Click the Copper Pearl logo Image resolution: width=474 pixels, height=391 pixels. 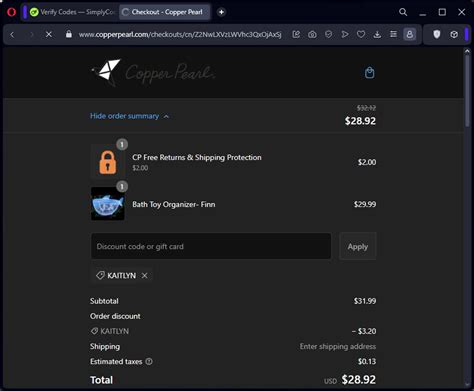pyautogui.click(x=153, y=72)
